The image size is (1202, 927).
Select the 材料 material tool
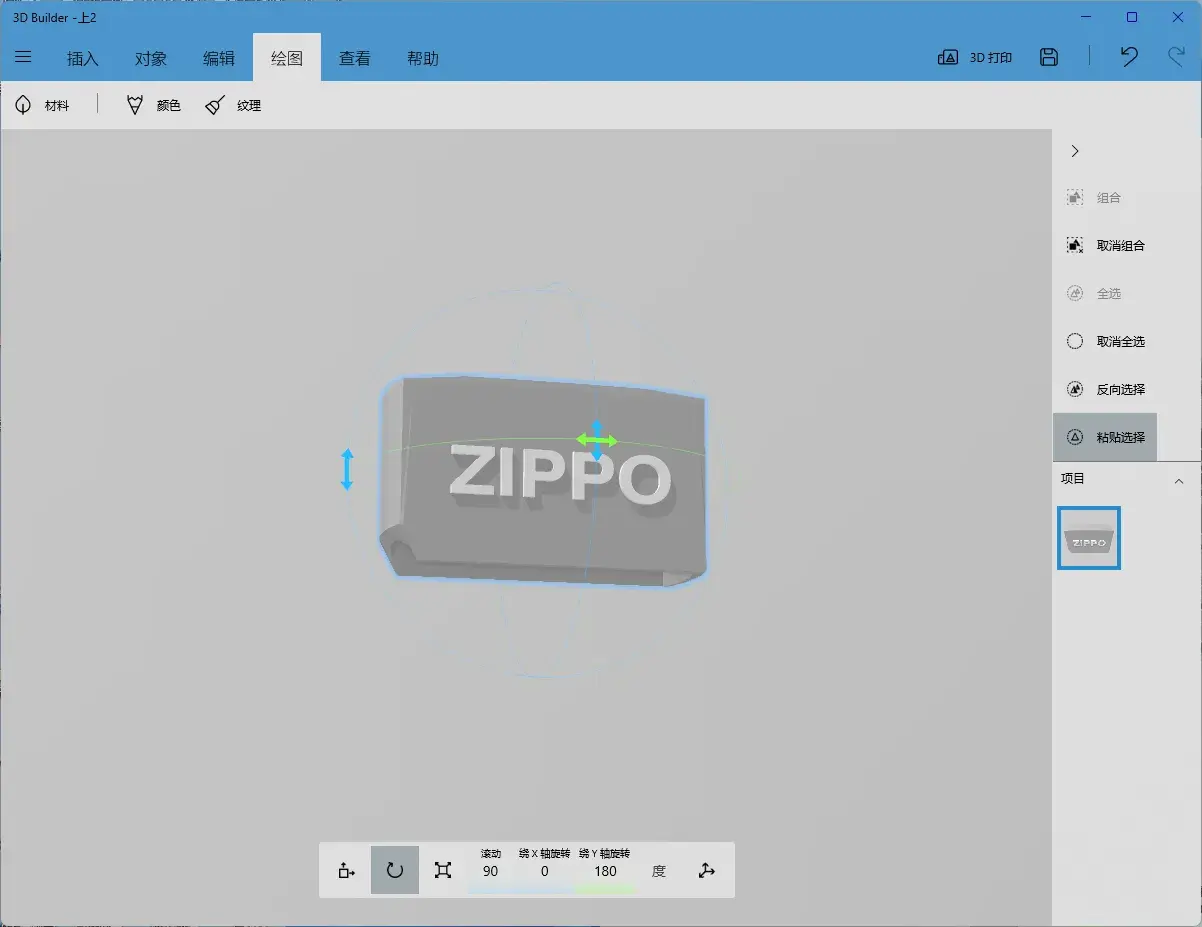[x=43, y=105]
